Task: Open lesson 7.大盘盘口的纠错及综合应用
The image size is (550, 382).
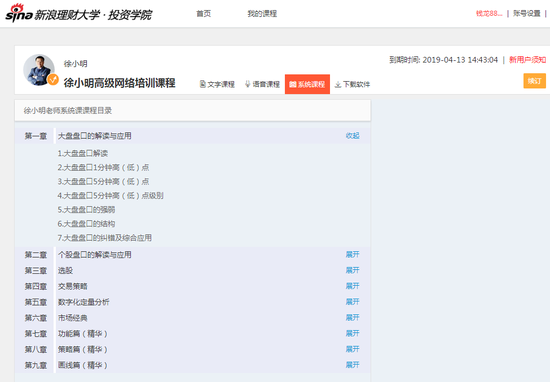Action: pos(105,238)
